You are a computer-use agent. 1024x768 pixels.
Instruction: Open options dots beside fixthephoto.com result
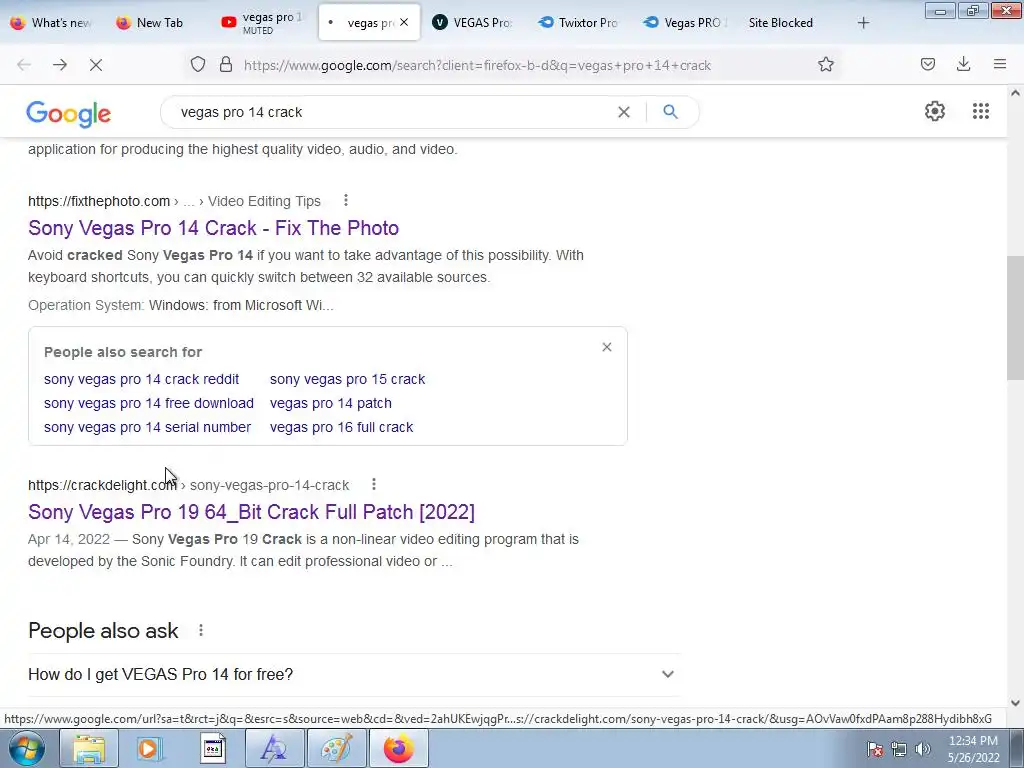click(x=346, y=200)
